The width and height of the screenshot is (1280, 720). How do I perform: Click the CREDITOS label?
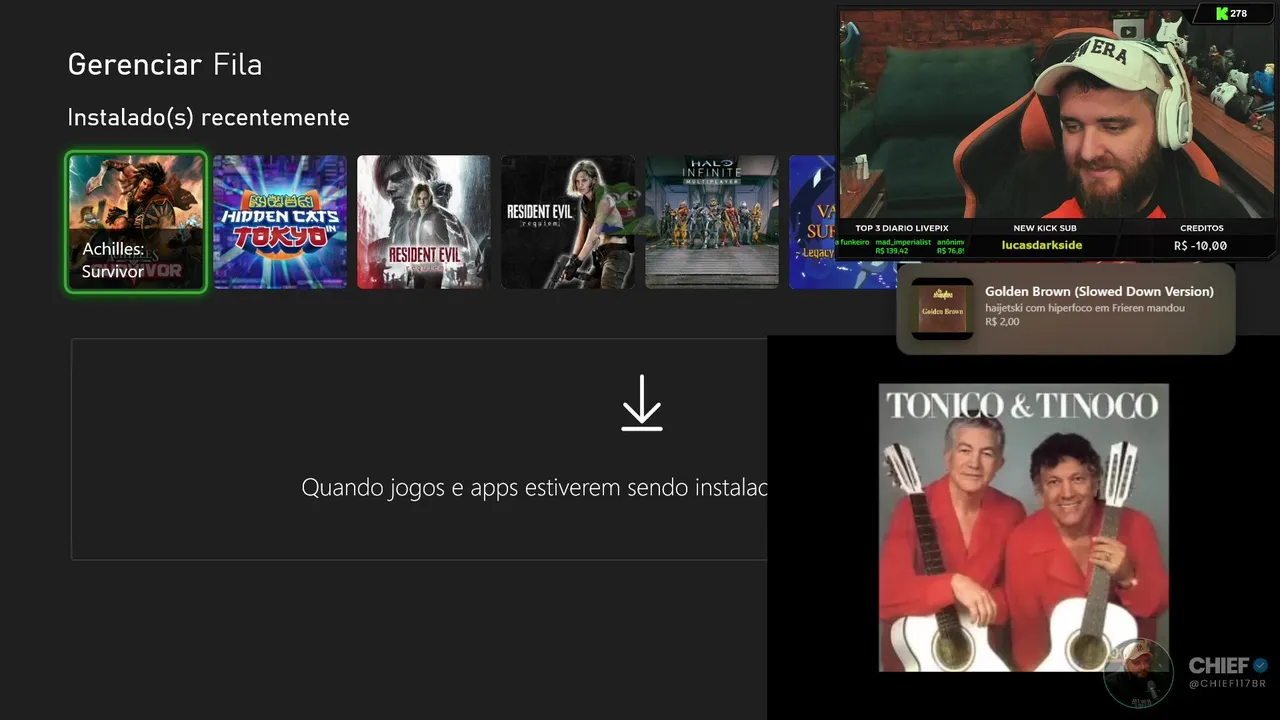1202,228
